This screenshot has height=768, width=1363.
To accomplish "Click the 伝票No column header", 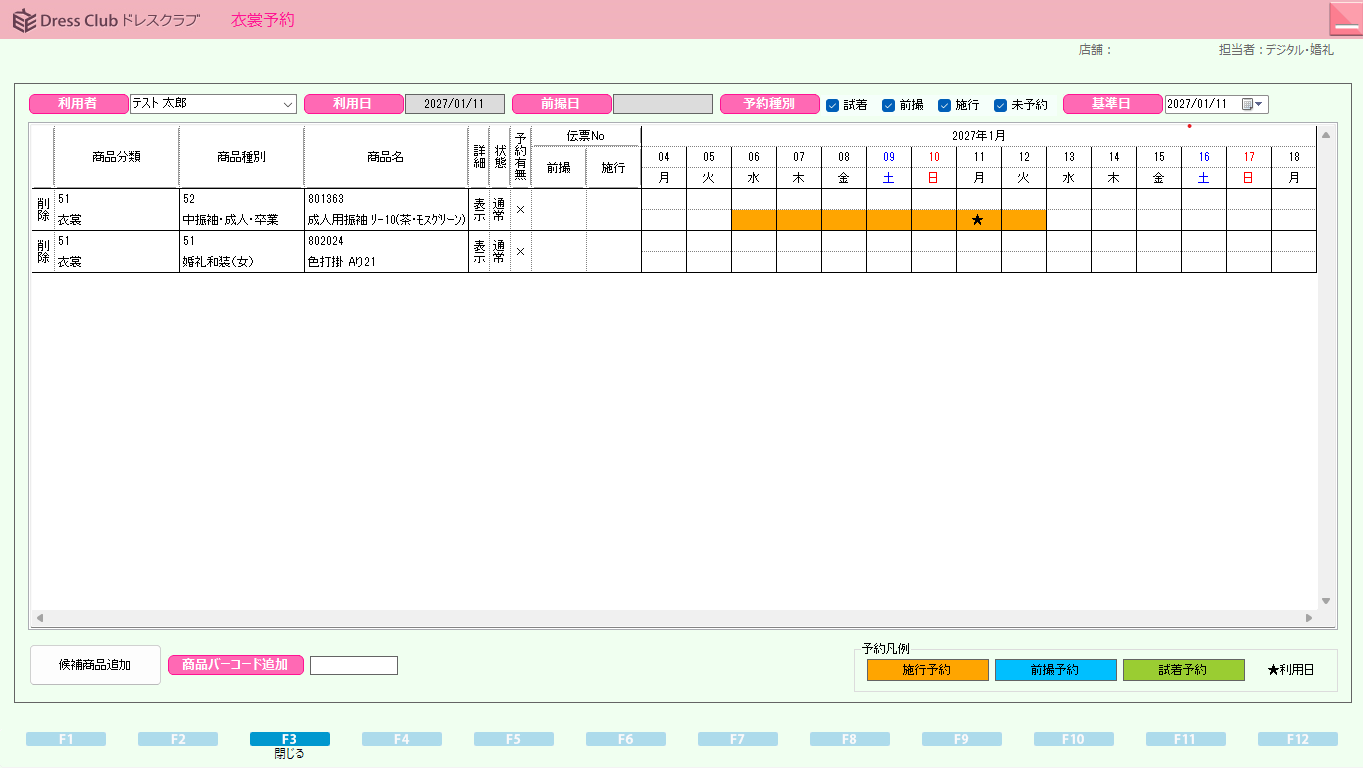I will coord(586,136).
